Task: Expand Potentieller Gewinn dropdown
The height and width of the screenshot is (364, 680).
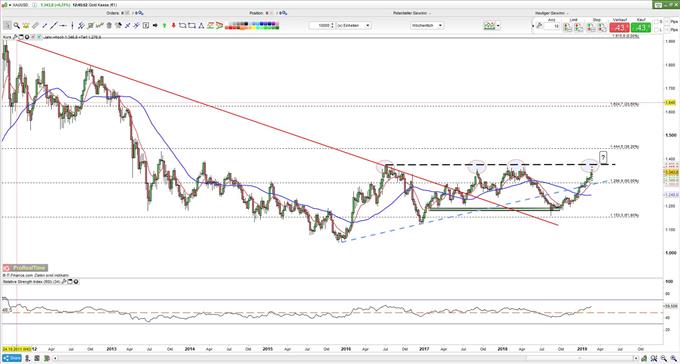Action: pyautogui.click(x=430, y=13)
